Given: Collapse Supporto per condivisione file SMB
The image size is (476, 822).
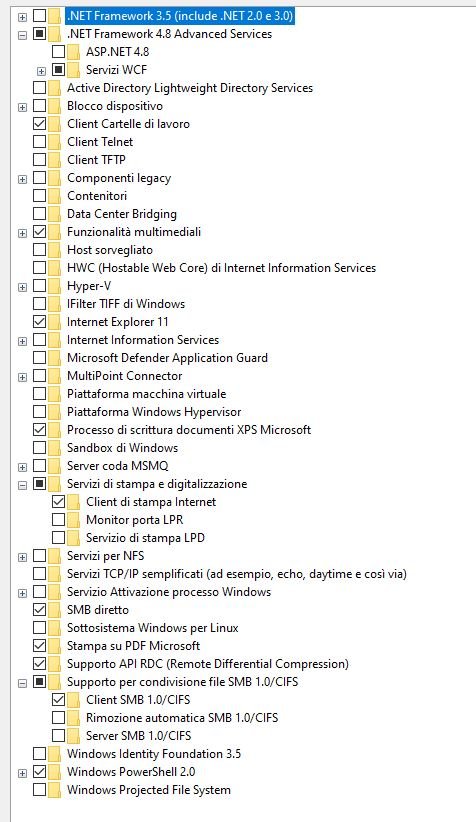Looking at the screenshot, I should (22, 684).
